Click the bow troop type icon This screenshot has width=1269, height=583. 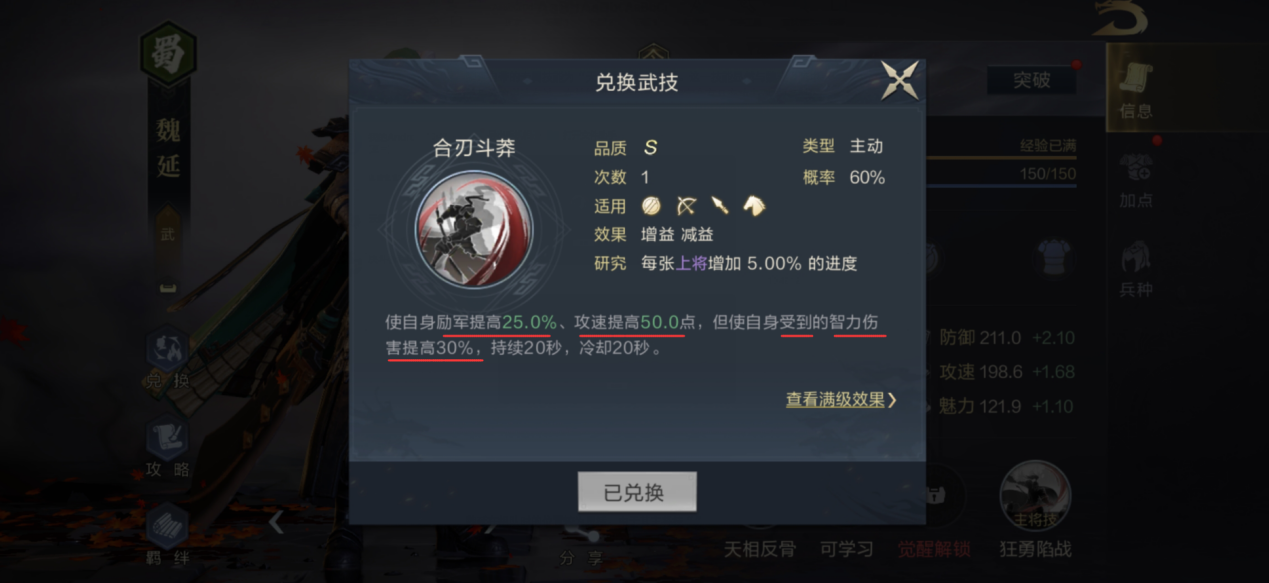click(x=686, y=206)
